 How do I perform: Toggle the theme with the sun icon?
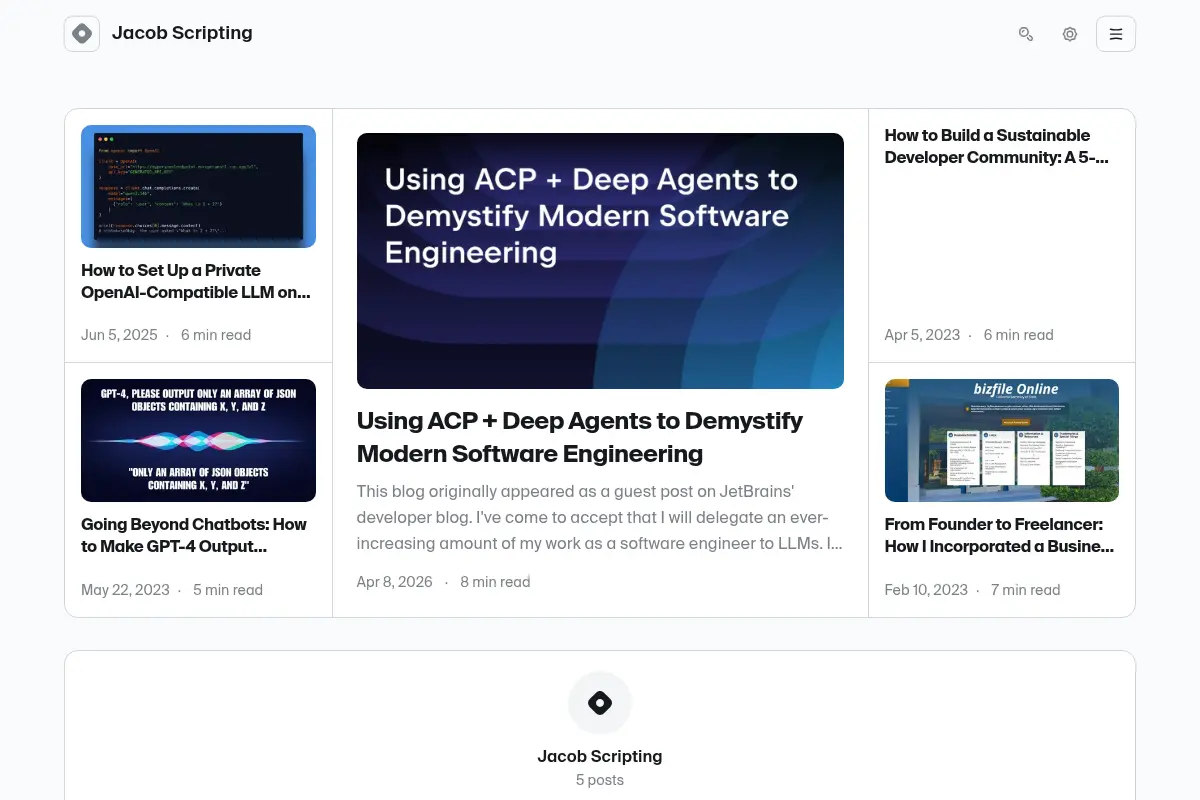click(1070, 34)
